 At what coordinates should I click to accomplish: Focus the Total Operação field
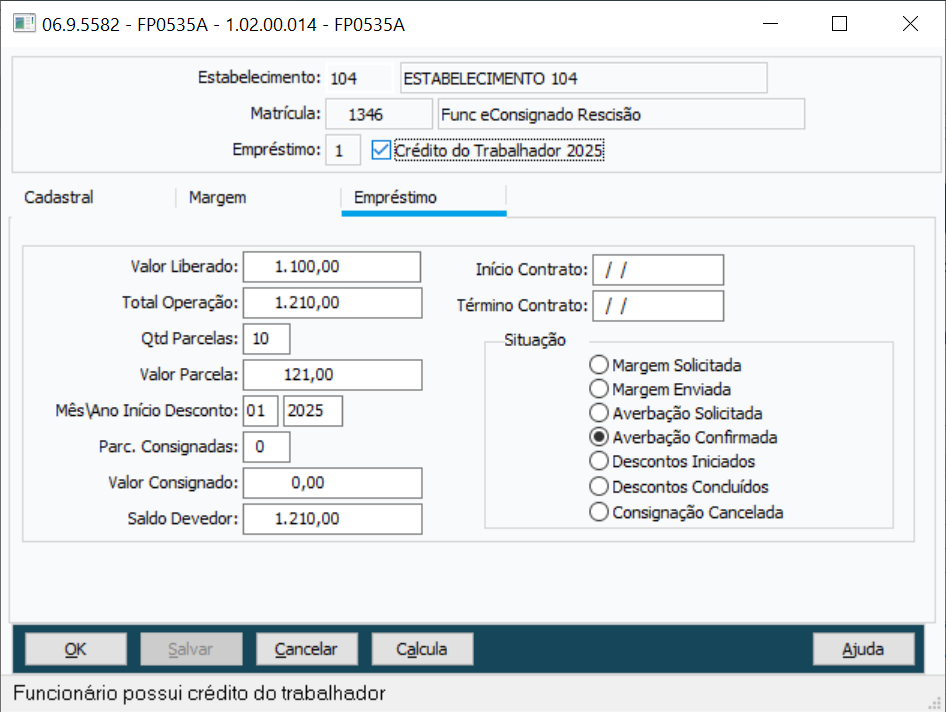[x=332, y=303]
